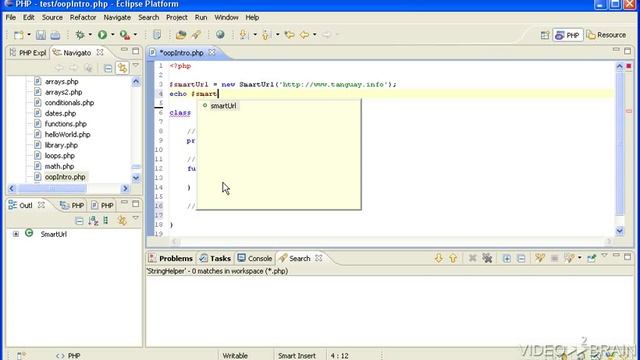
Task: Open the File menu
Action: (x=11, y=18)
